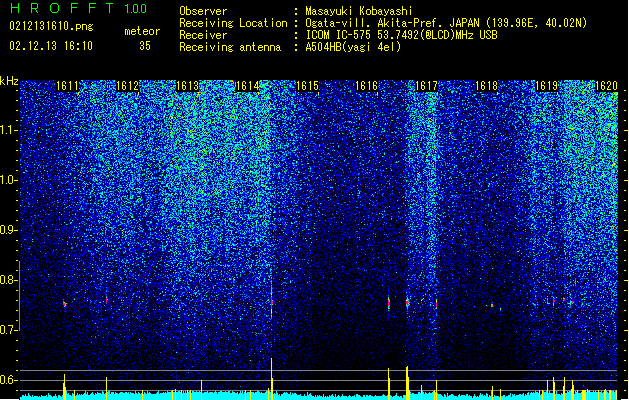
Task: Click the kHz axis unit label
Action: [9, 81]
